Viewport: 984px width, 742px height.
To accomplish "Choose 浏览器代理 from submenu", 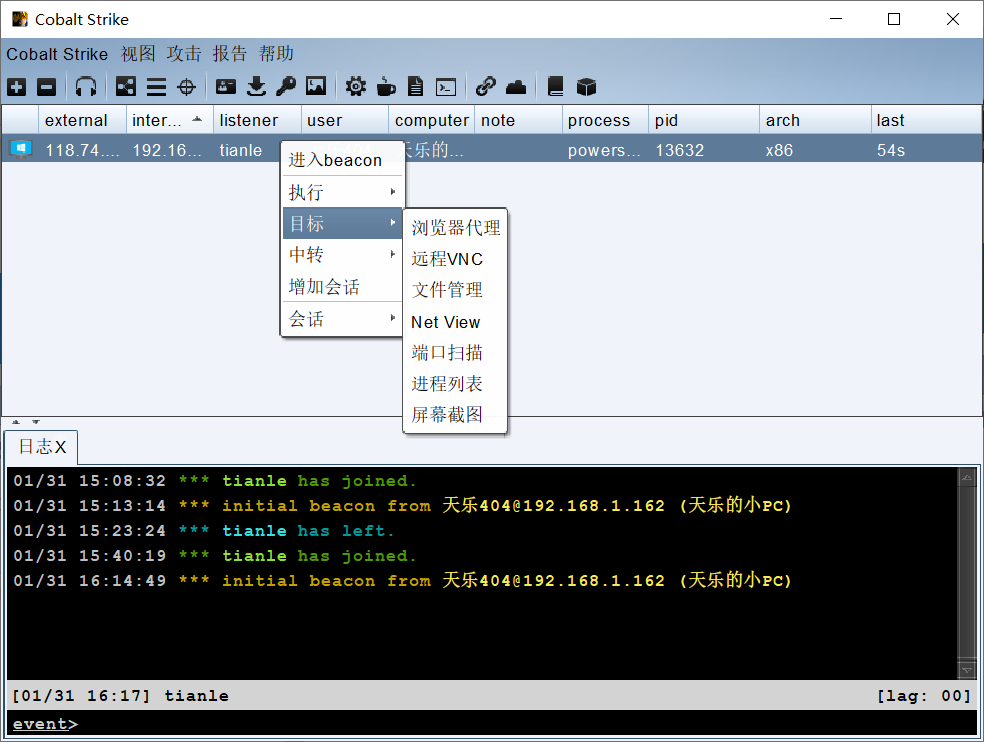I will (455, 228).
